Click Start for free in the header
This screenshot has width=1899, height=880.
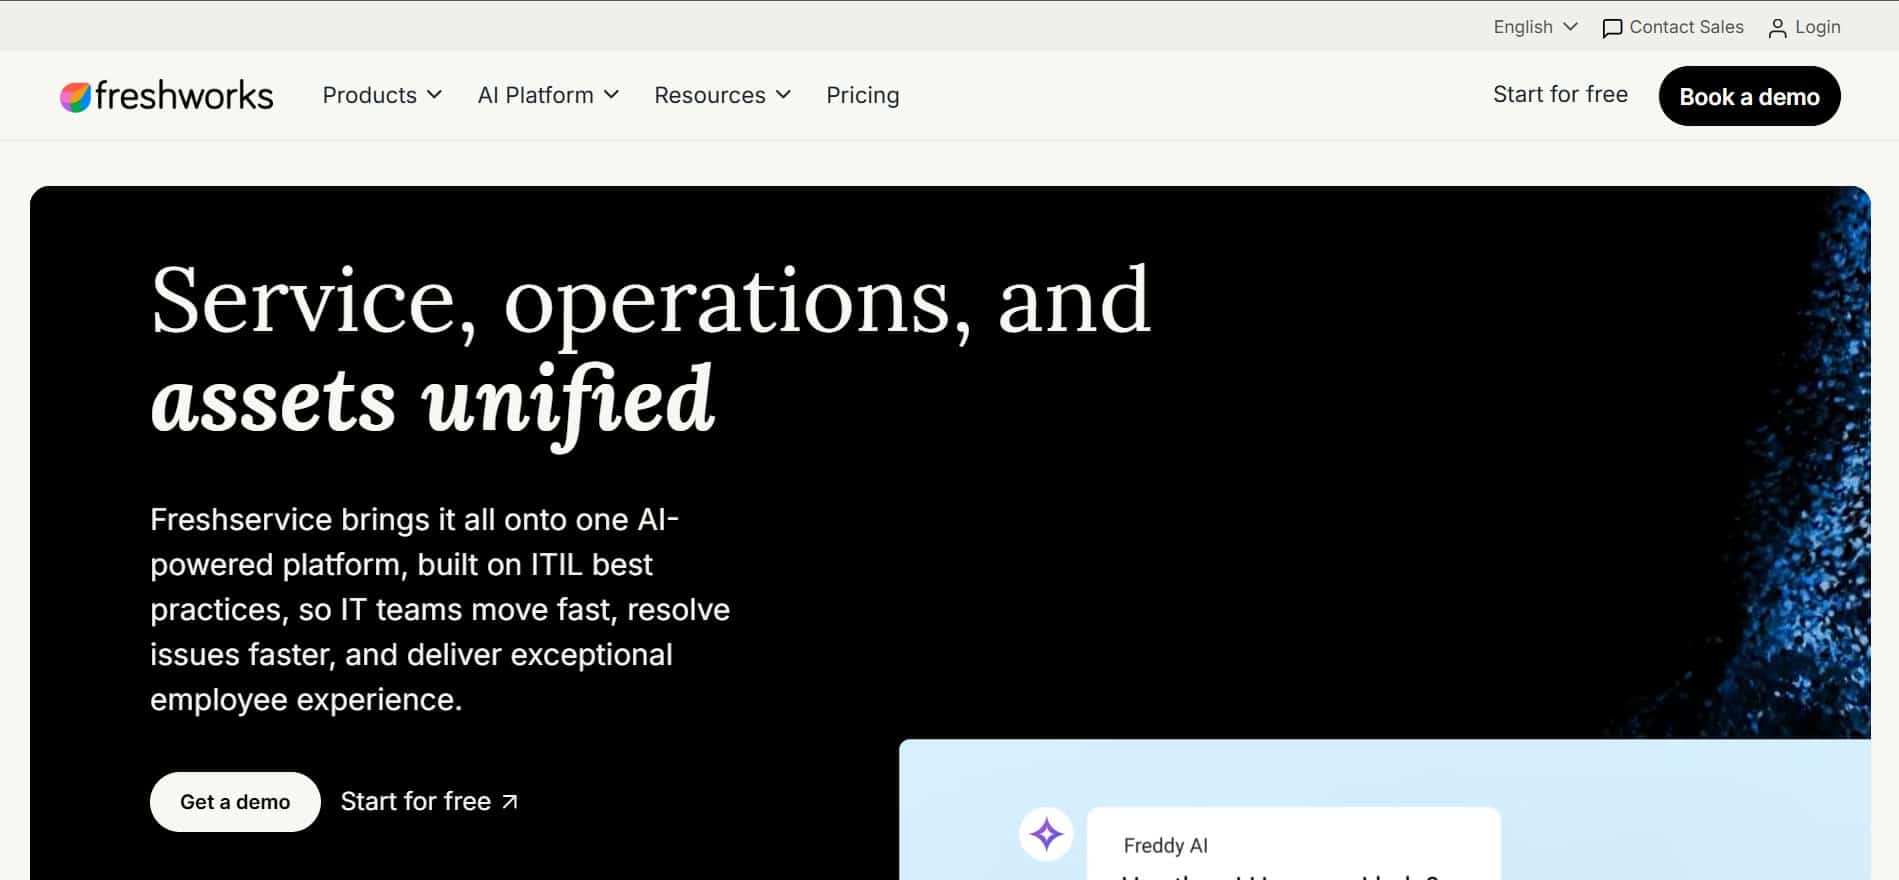click(x=1560, y=94)
